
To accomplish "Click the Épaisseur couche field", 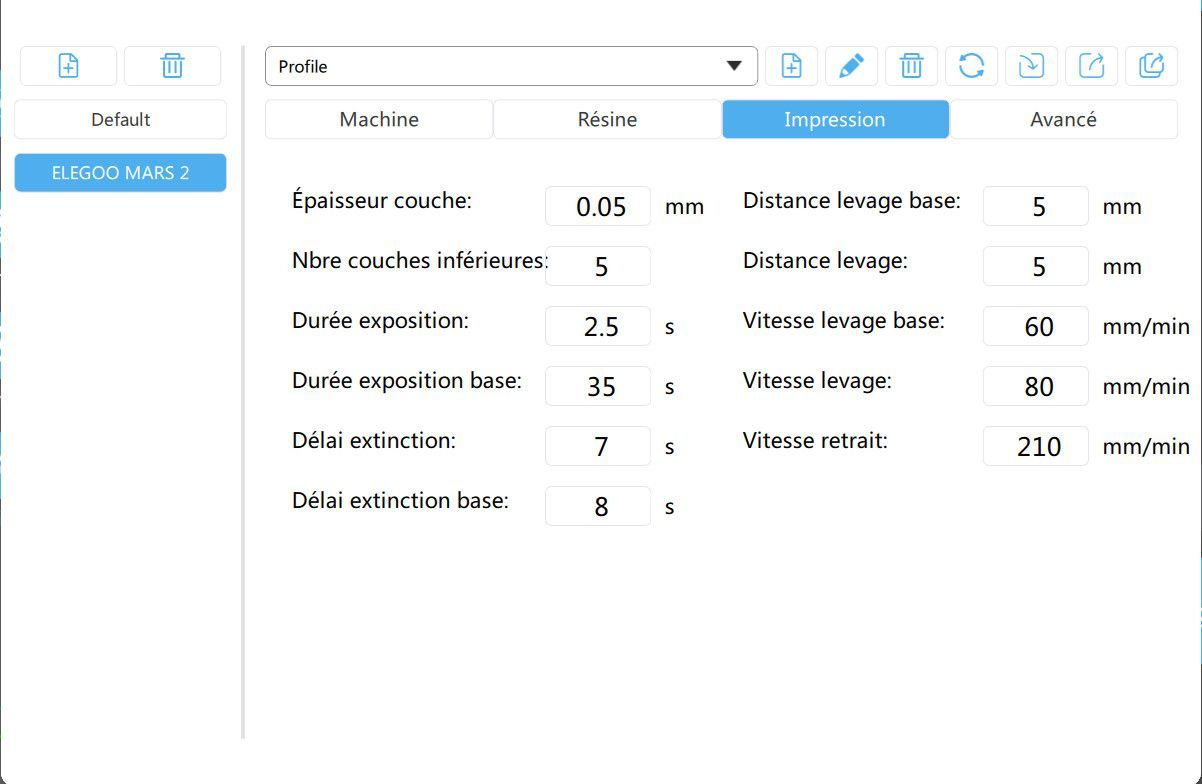I will tap(598, 206).
